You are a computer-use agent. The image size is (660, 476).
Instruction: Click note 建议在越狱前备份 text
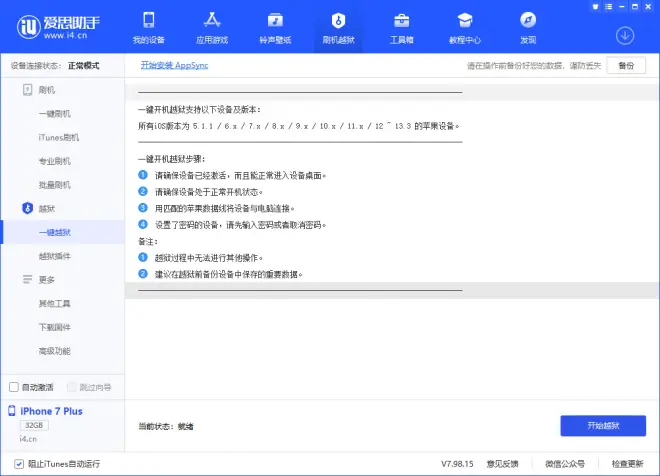(229, 274)
